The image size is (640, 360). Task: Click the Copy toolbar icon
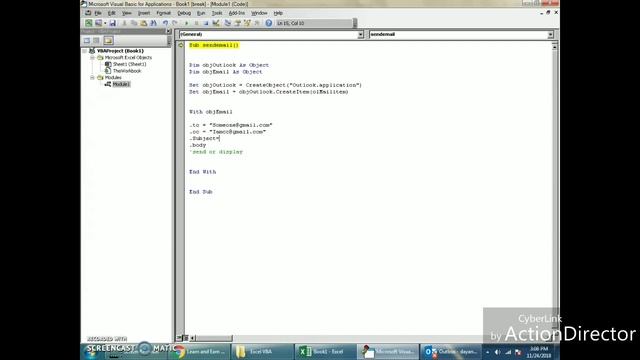tap(134, 23)
